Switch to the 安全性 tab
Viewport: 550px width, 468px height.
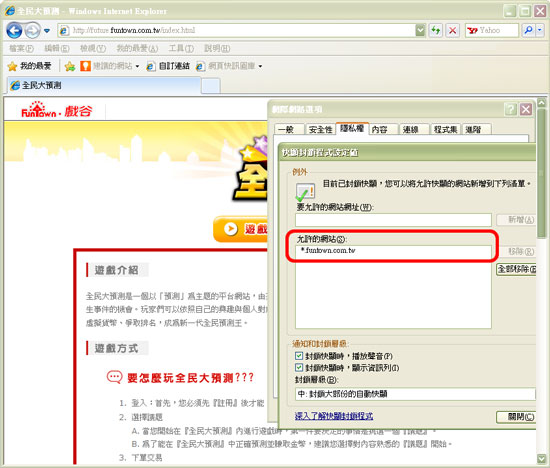(x=320, y=129)
